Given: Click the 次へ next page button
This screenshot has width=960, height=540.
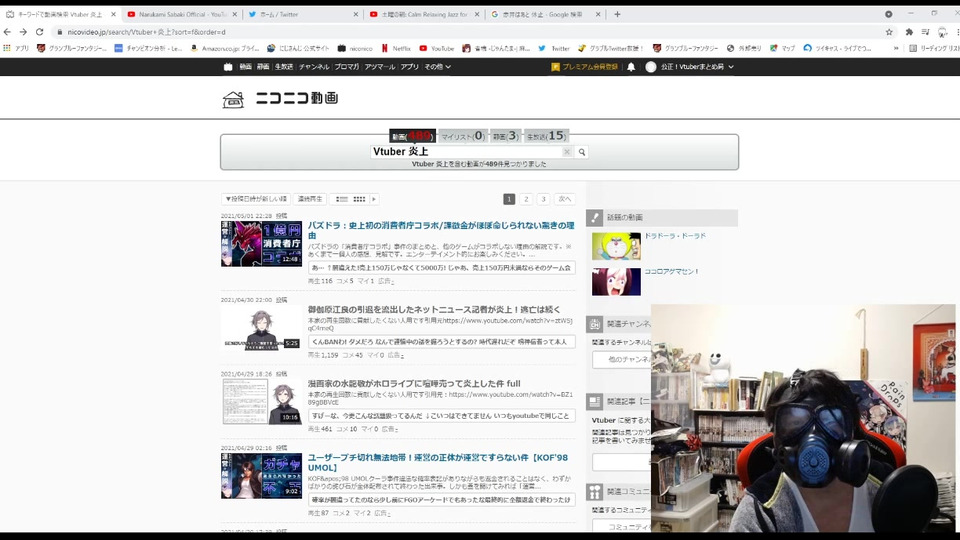Looking at the screenshot, I should tap(564, 199).
